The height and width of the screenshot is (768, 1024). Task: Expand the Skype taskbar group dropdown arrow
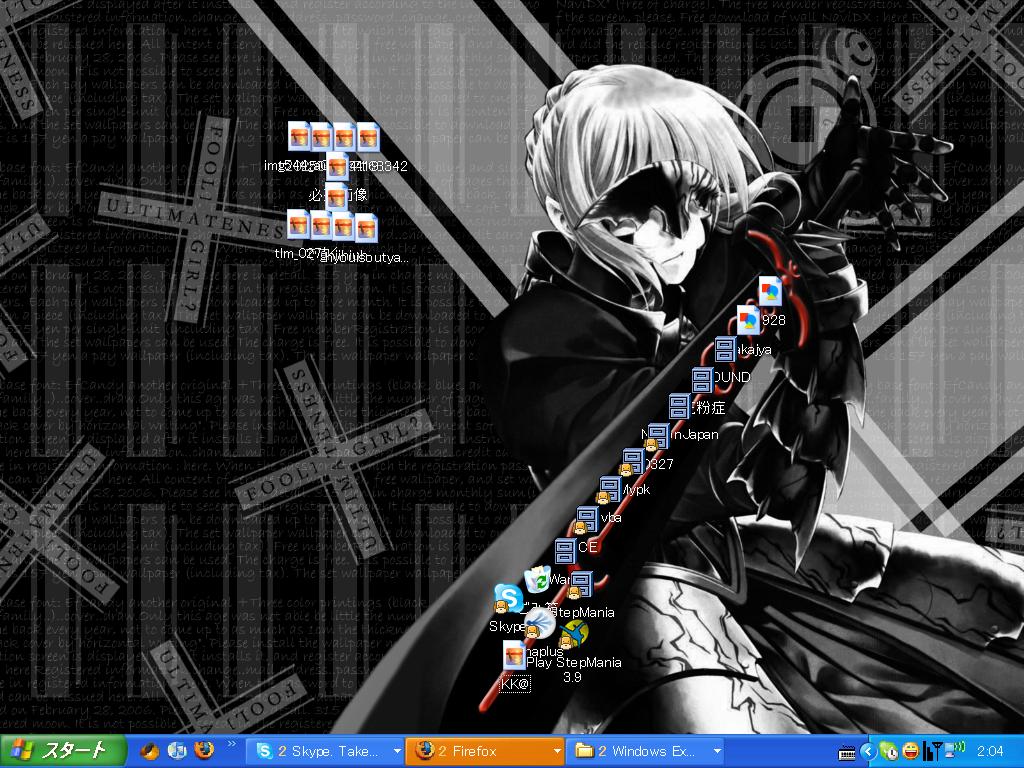(x=396, y=752)
